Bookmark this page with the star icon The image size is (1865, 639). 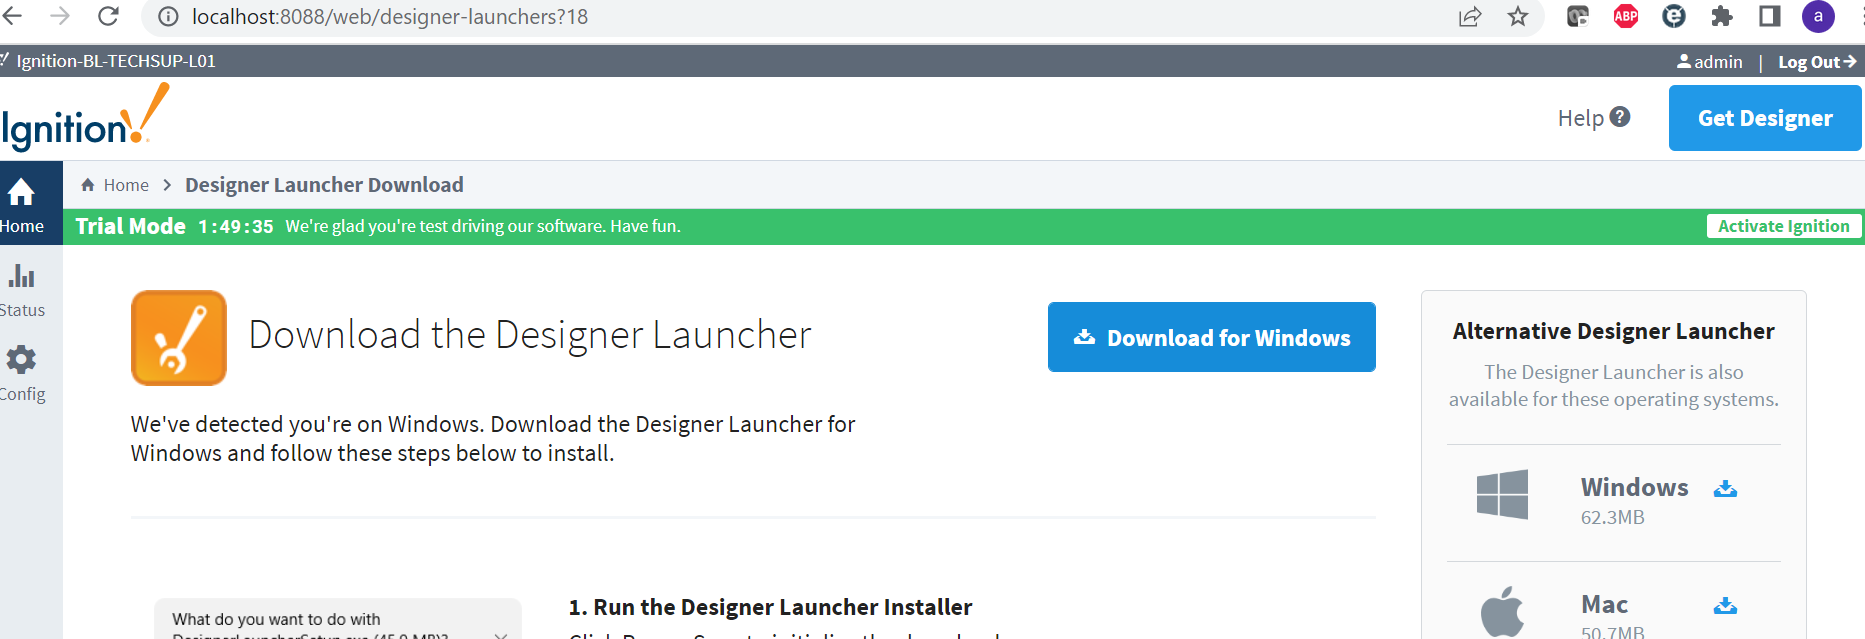(x=1518, y=16)
